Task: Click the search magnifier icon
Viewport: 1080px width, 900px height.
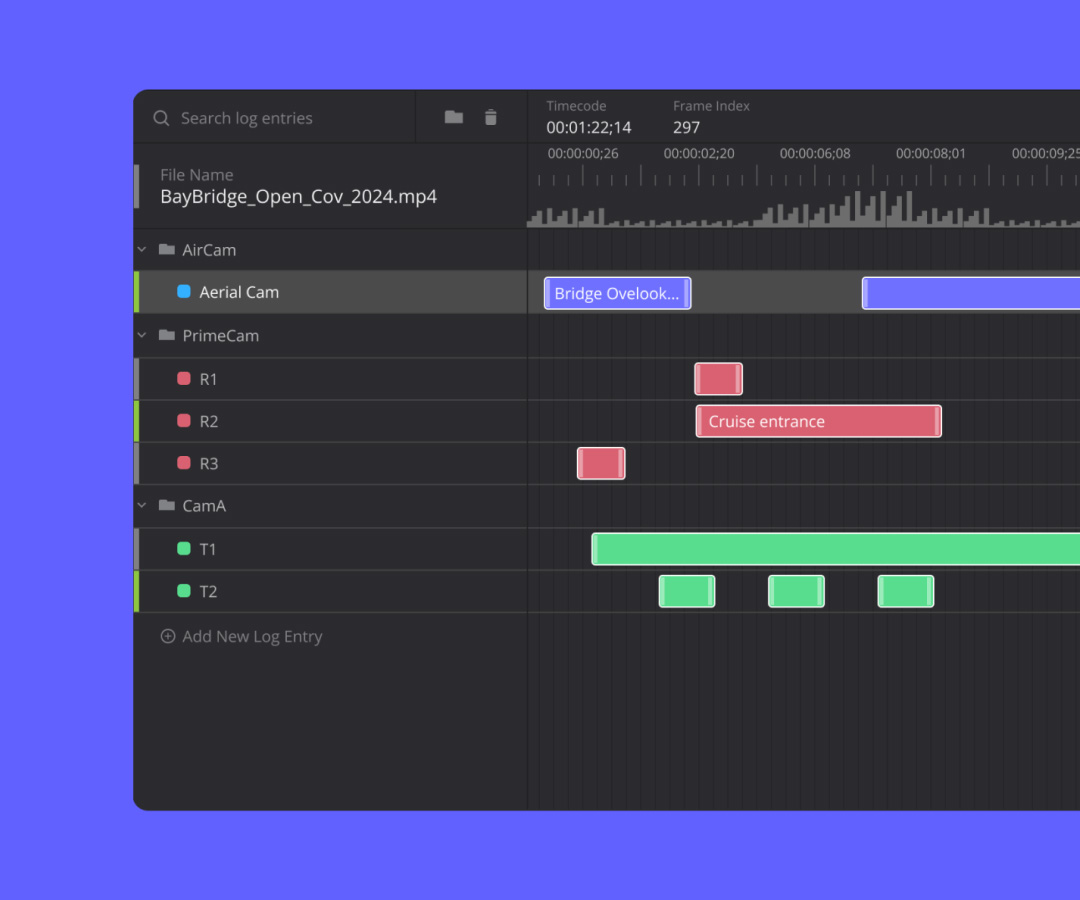Action: pos(161,118)
